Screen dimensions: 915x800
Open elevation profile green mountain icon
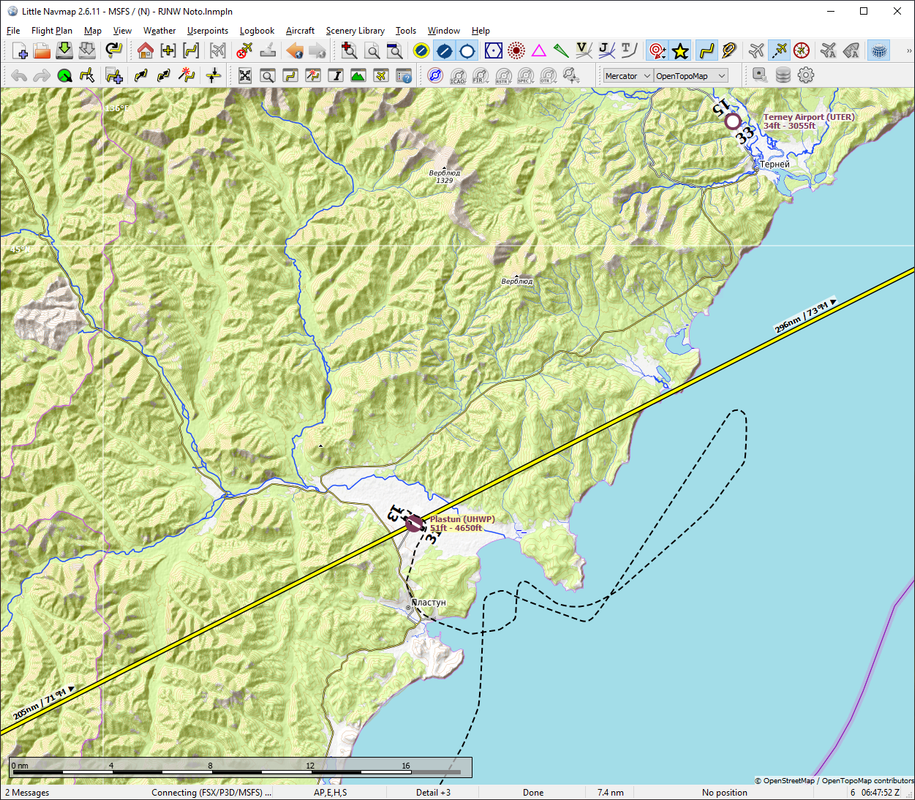[x=358, y=76]
